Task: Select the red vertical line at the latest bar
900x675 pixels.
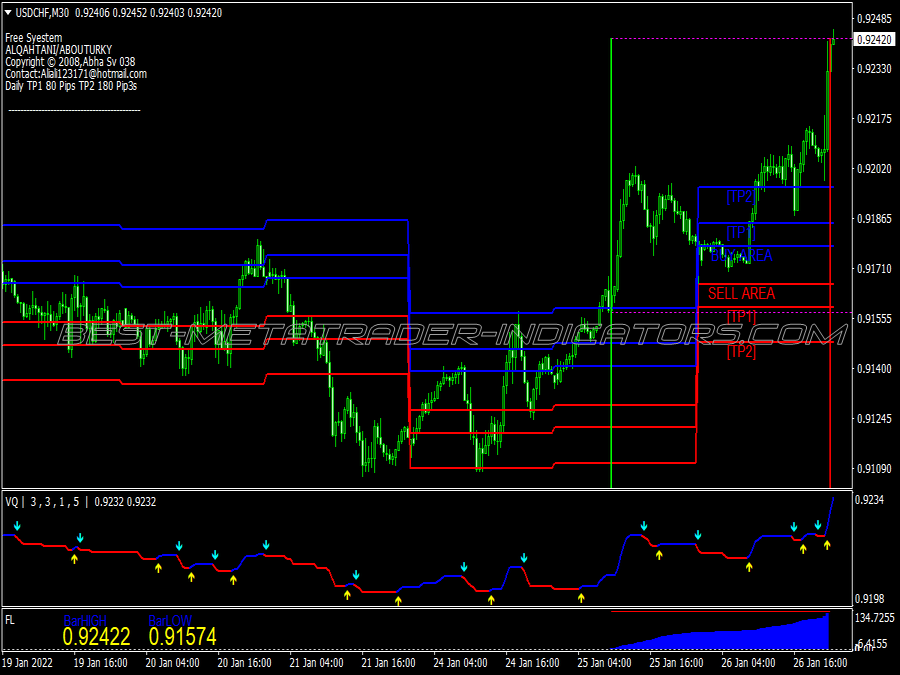Action: [830, 263]
